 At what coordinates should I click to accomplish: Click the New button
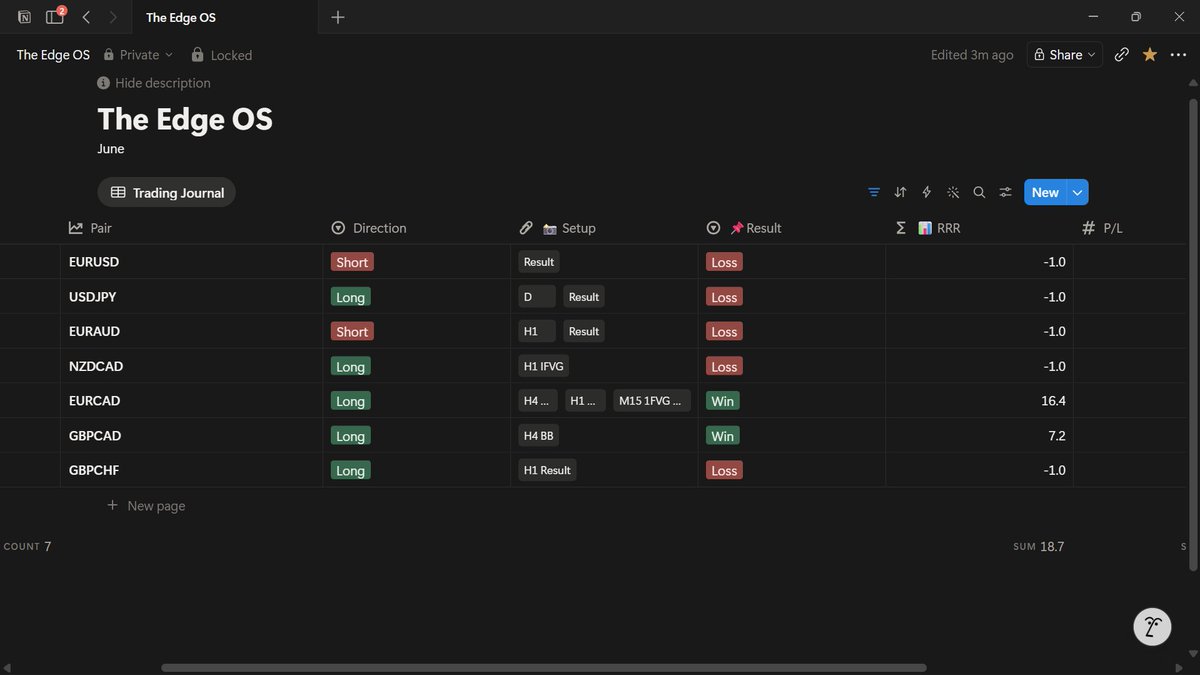click(x=1045, y=192)
